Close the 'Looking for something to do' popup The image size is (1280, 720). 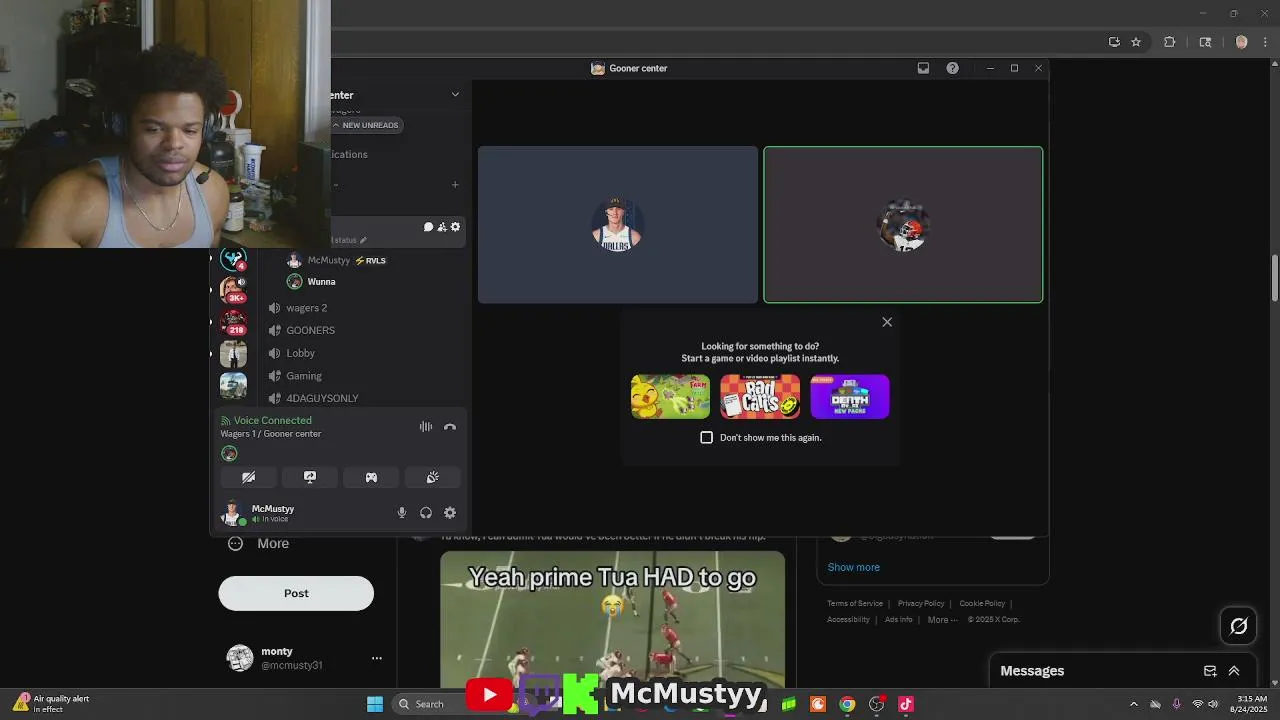tap(887, 322)
